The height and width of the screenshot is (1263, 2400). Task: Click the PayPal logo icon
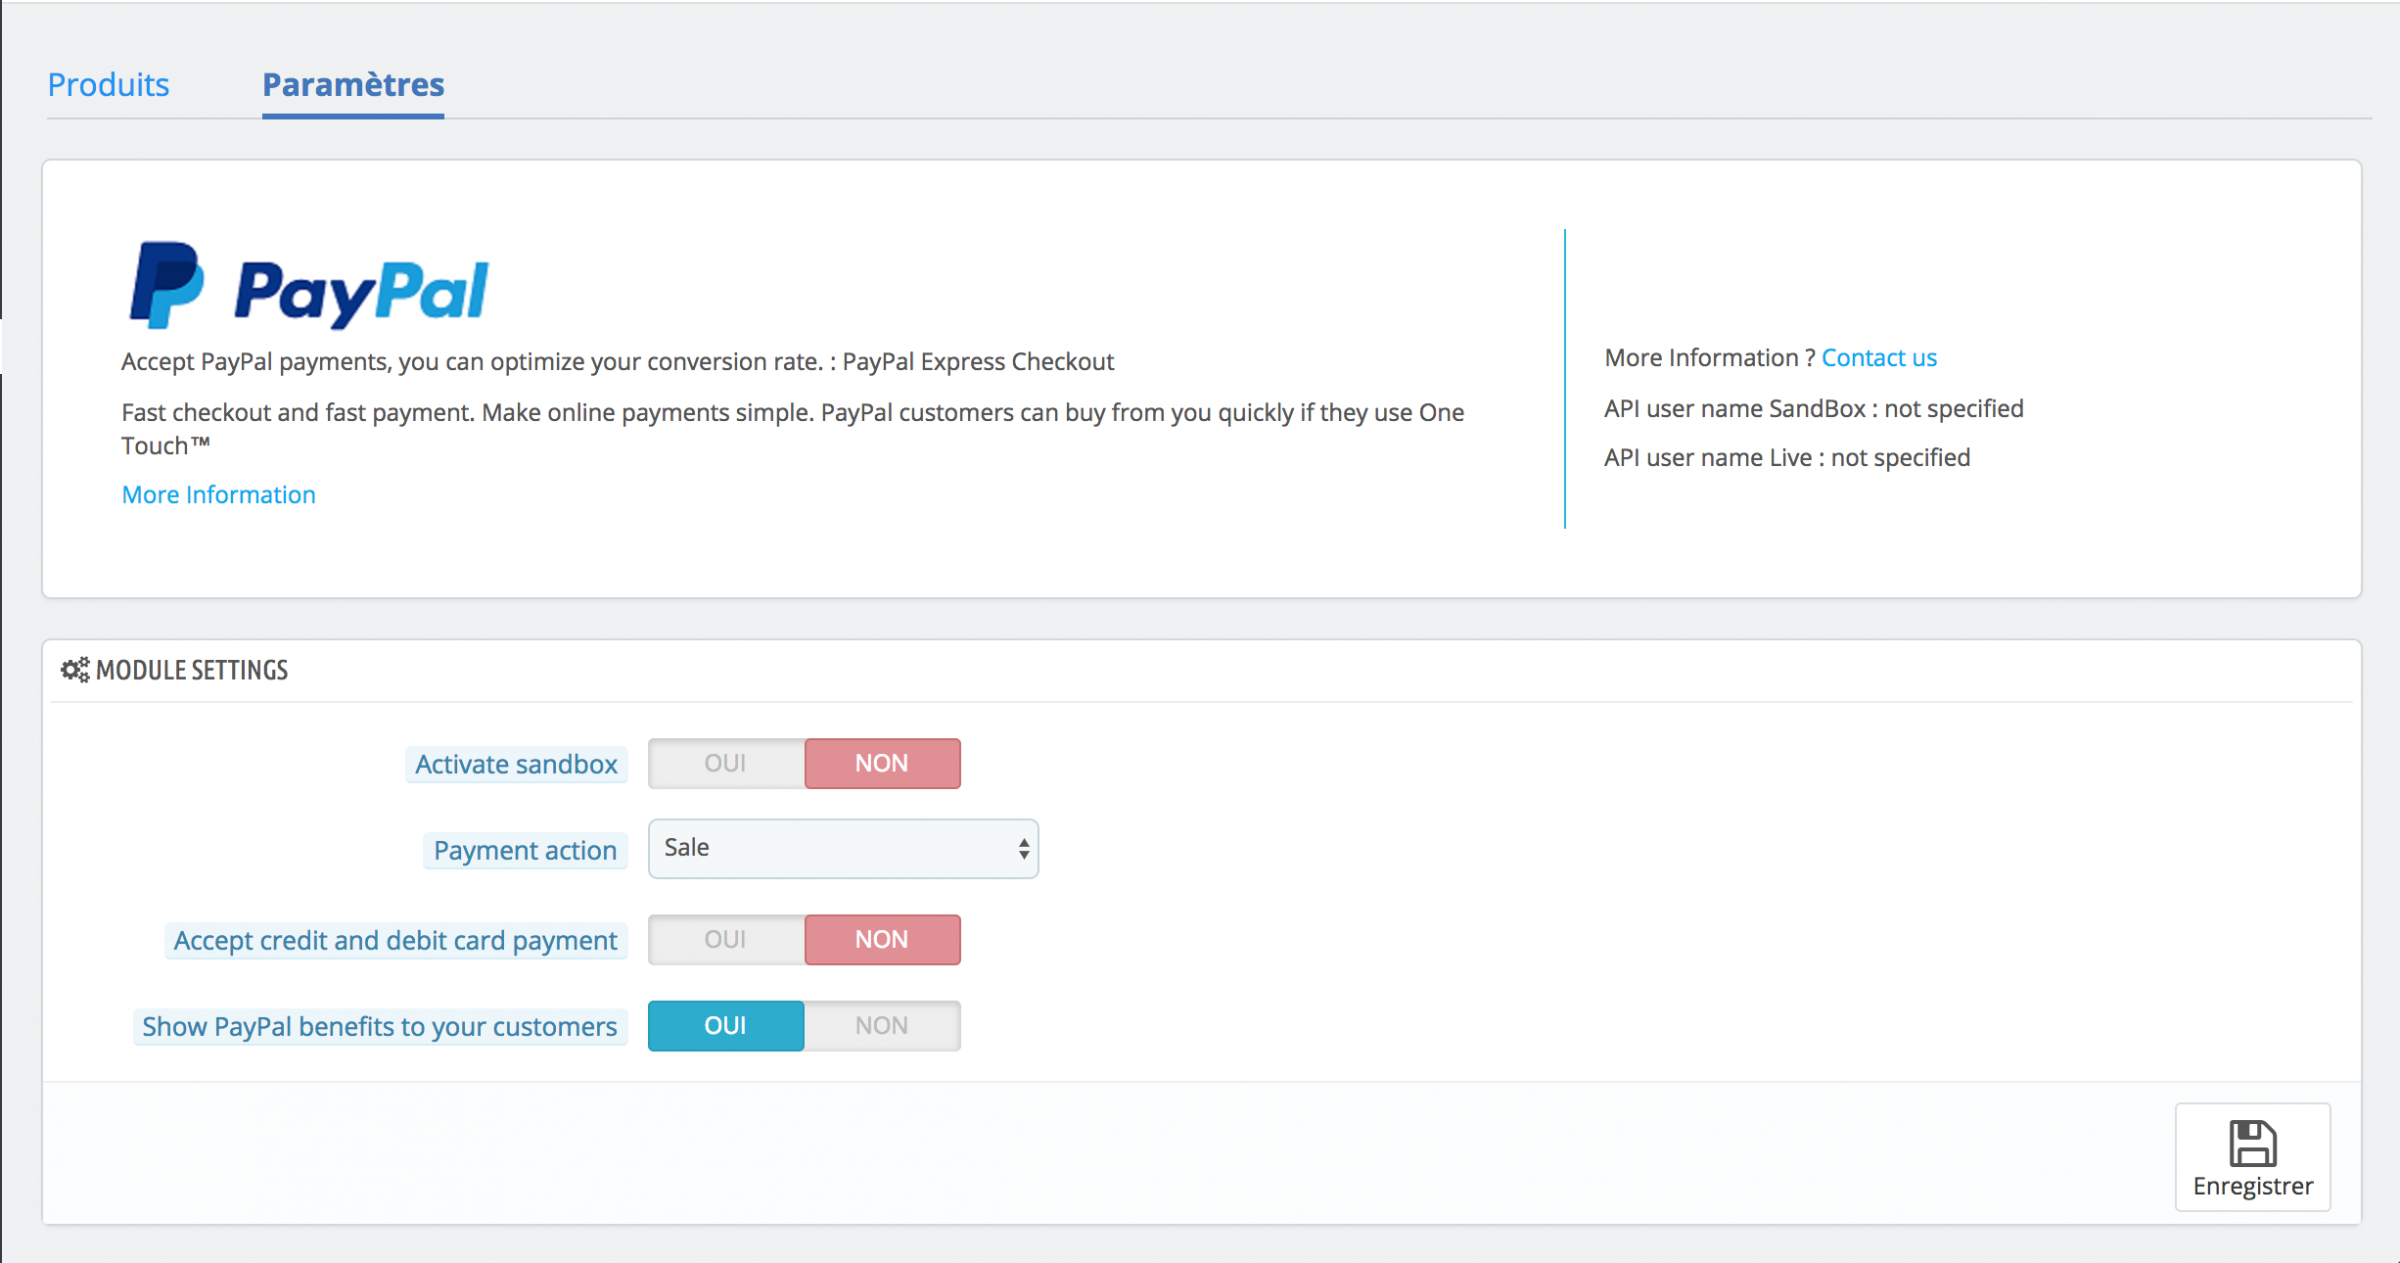pos(167,285)
